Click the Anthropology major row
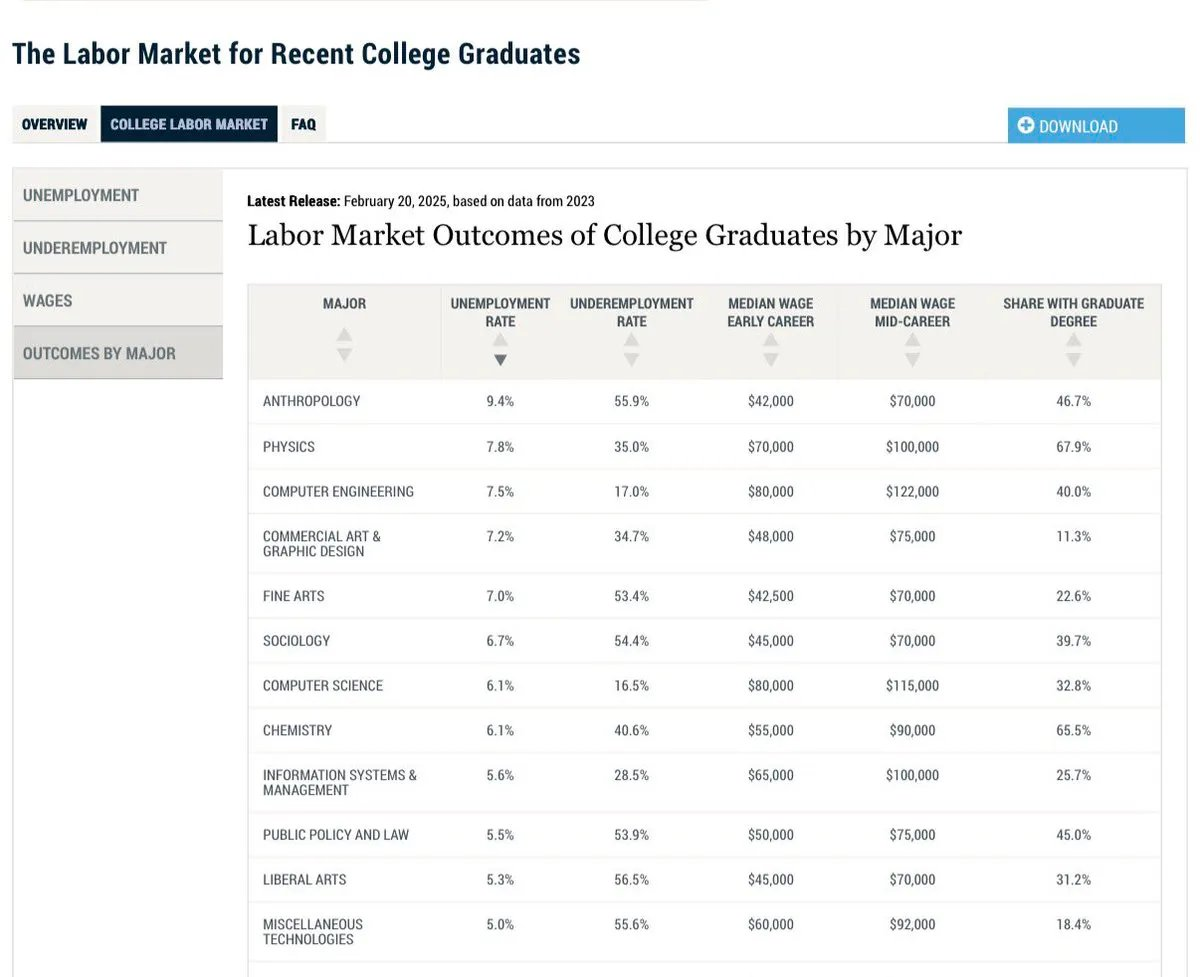 pyautogui.click(x=311, y=401)
